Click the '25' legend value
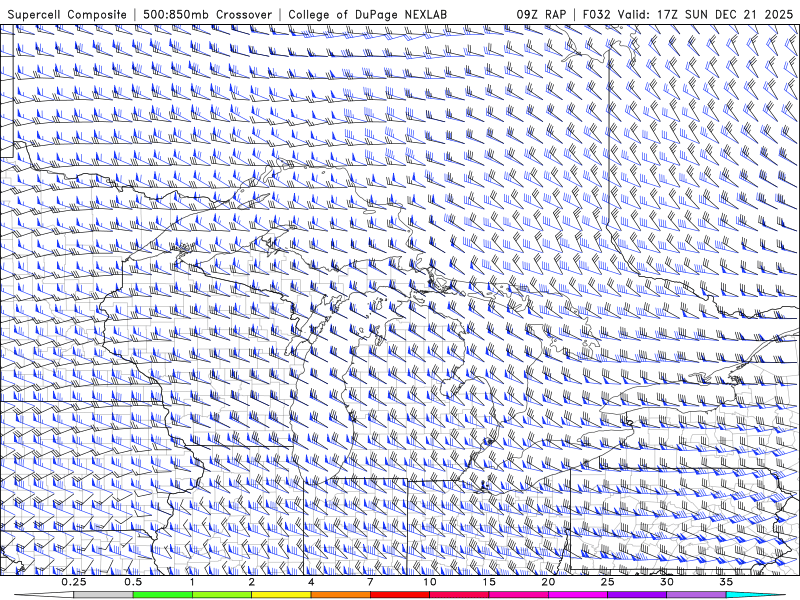800x600 pixels. tap(607, 582)
